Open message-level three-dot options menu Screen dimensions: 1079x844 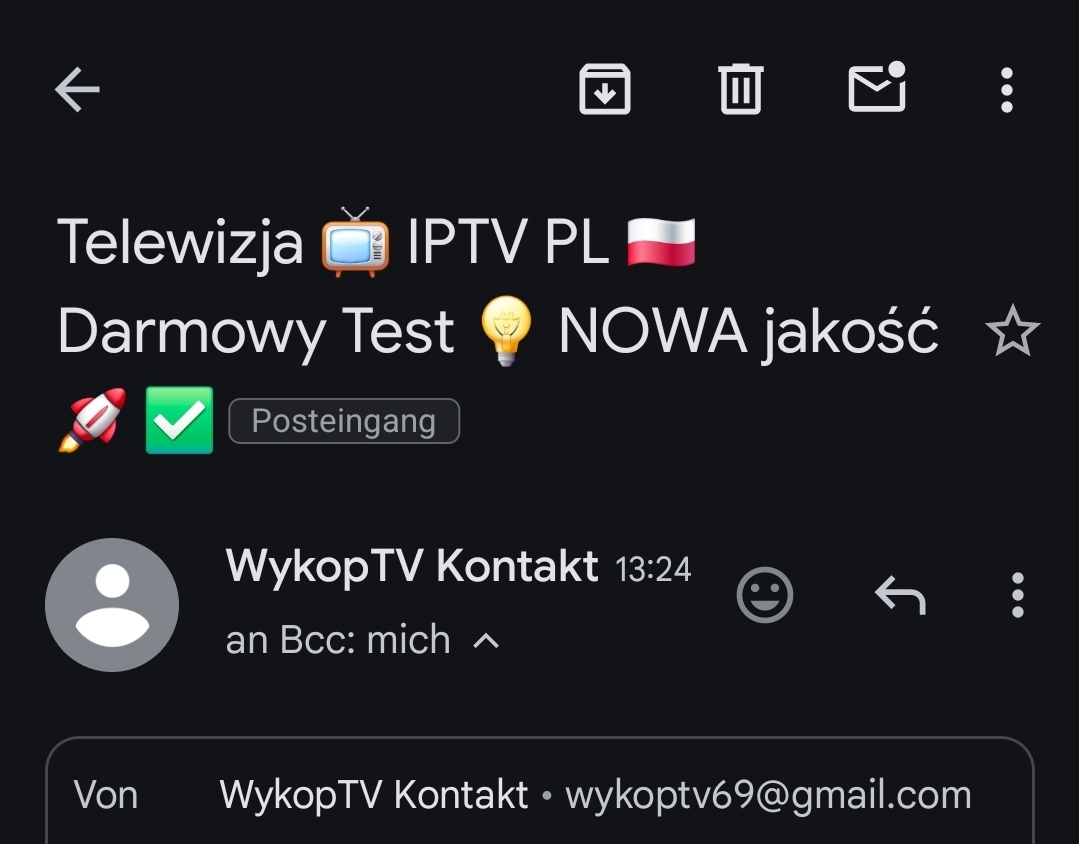coord(1018,595)
